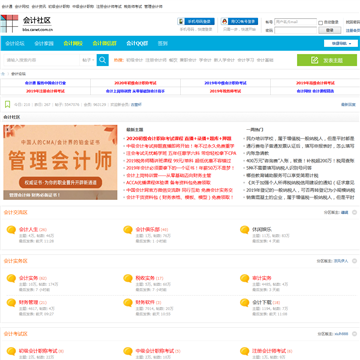Screen dimensions: 360x360
Task: Click the 休闲娱乐 forum bubble icon
Action: pos(245,230)
